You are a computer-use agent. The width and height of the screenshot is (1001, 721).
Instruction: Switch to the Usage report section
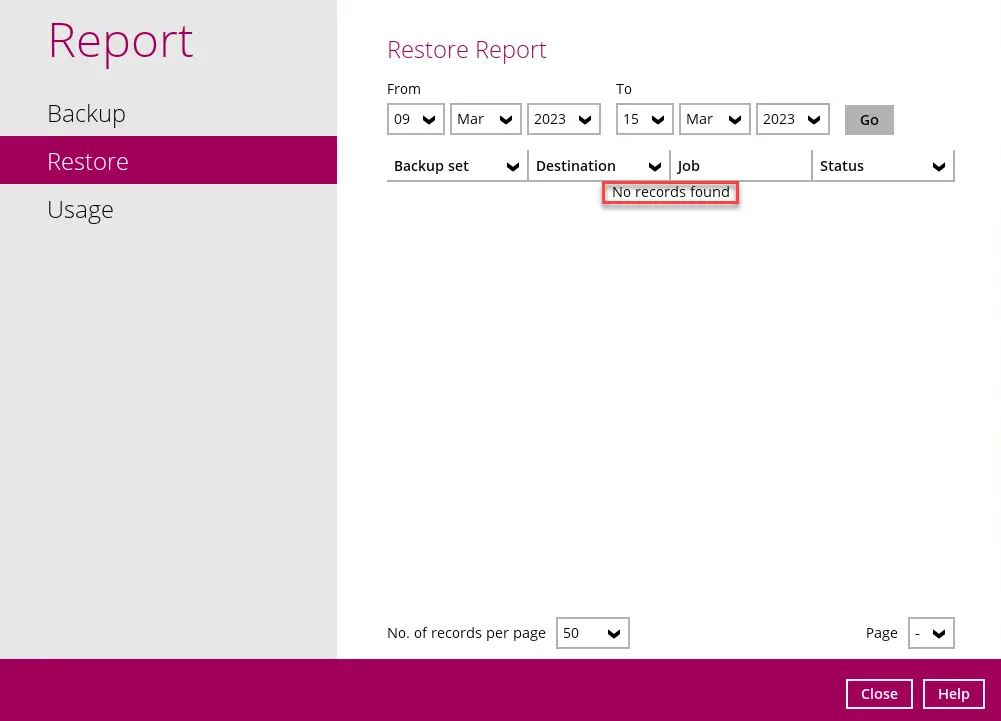point(80,209)
